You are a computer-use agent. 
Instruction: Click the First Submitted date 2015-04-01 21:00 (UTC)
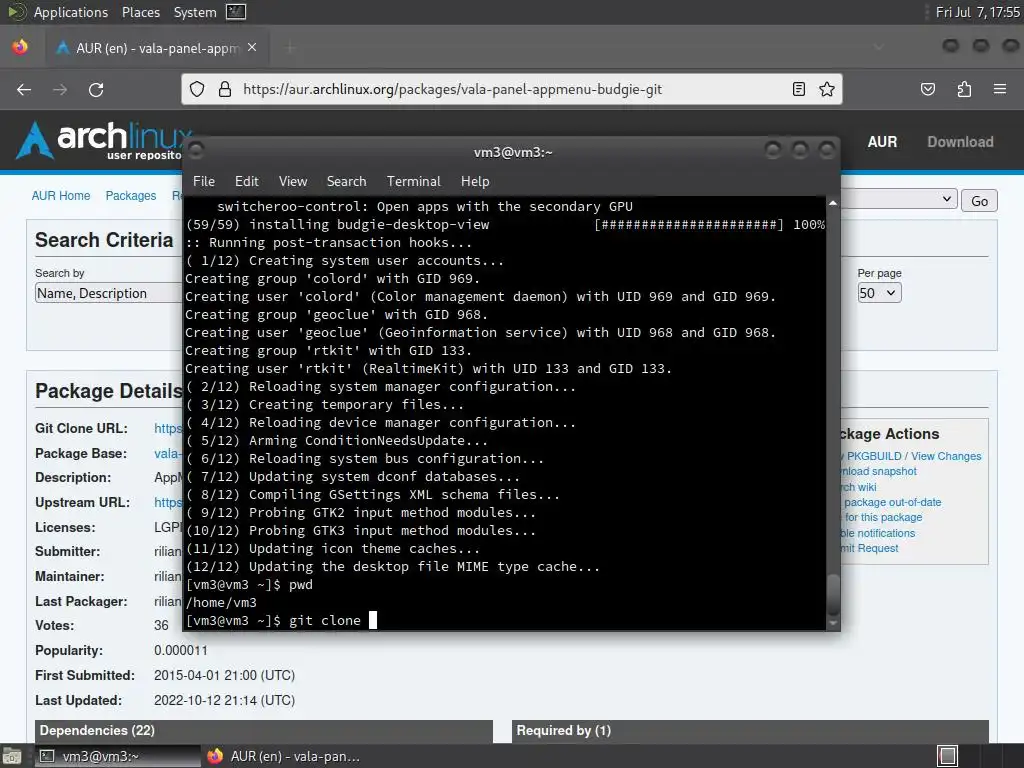pos(224,675)
